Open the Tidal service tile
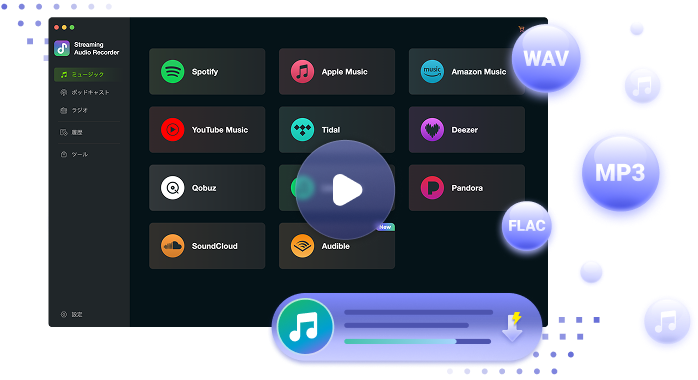This screenshot has height=380, width=698. point(337,129)
